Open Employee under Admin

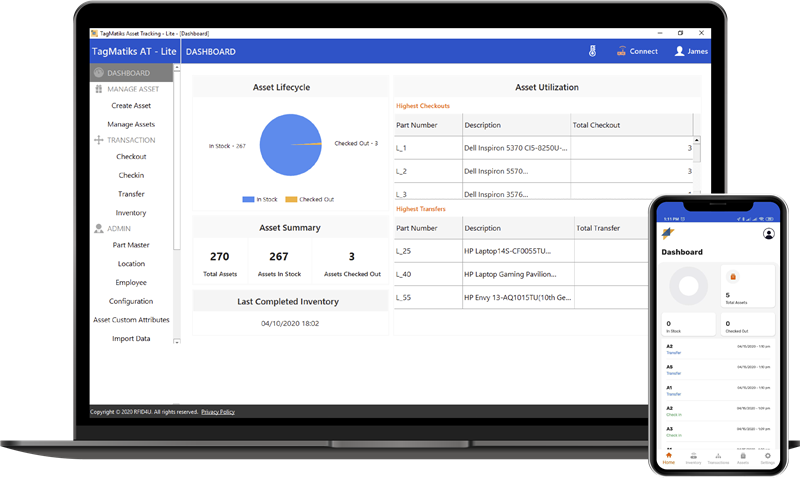click(x=131, y=283)
